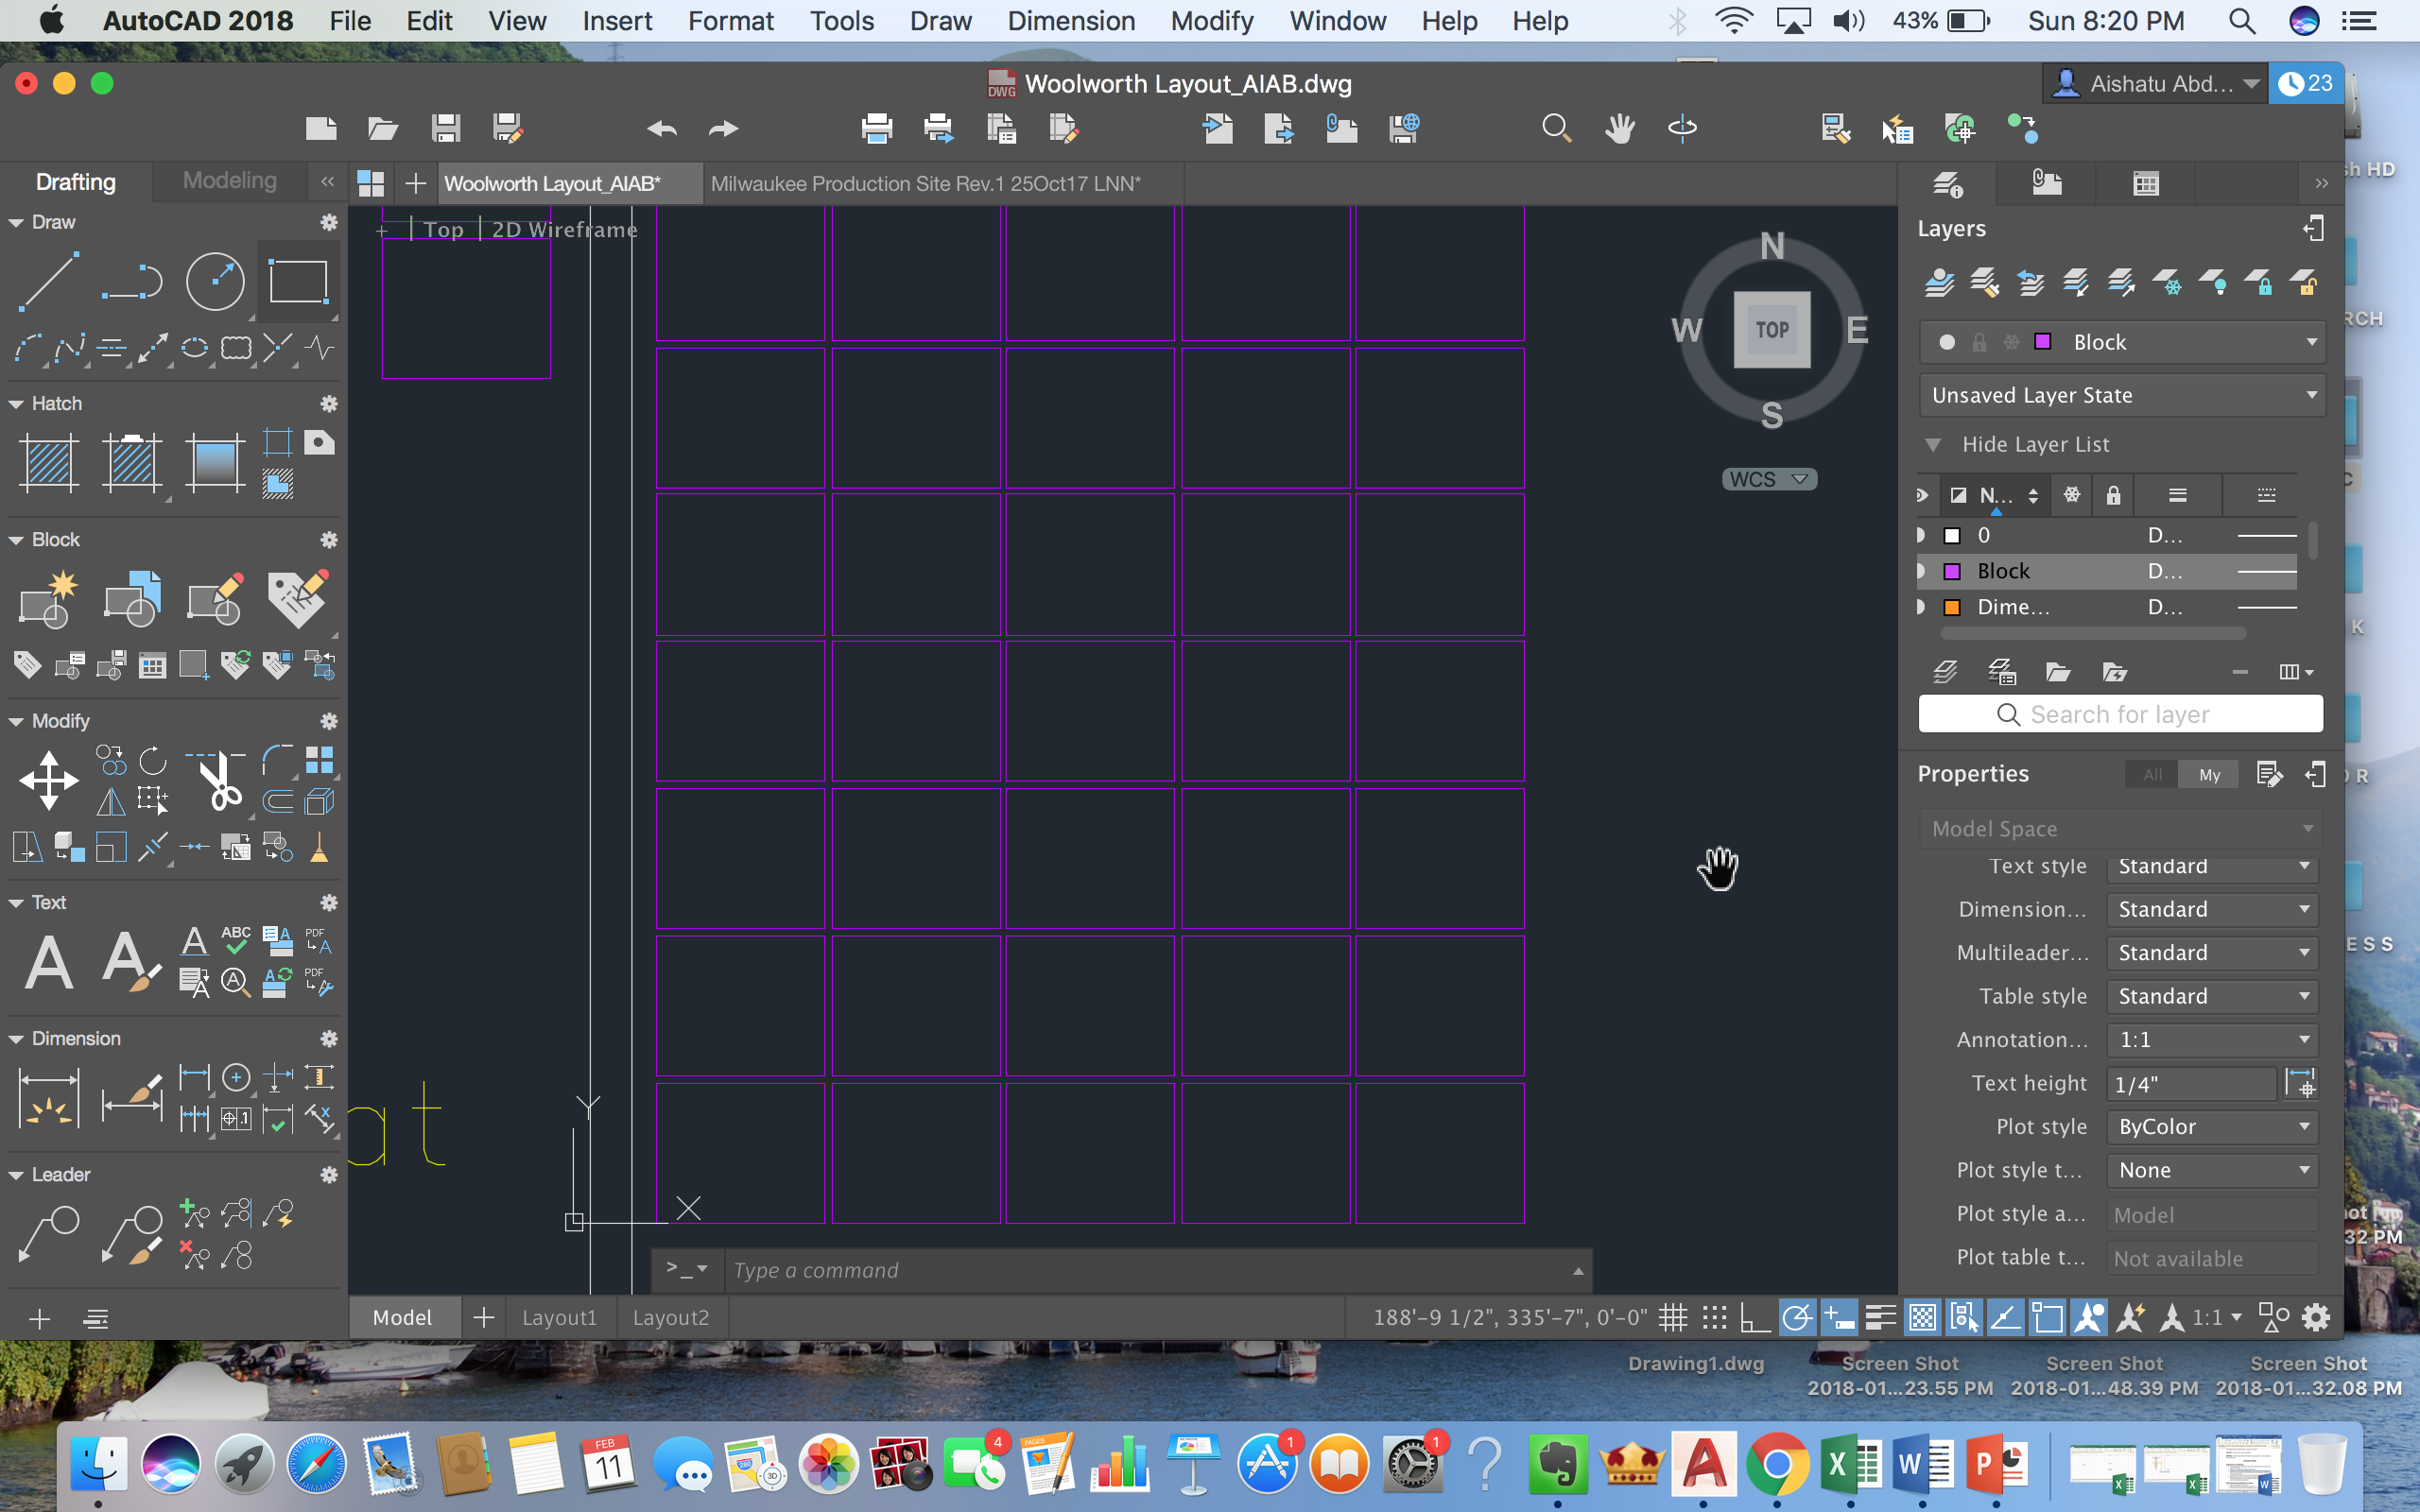Toggle snap mode in the status bar
Viewport: 2420px width, 1512px height.
tap(1714, 1317)
